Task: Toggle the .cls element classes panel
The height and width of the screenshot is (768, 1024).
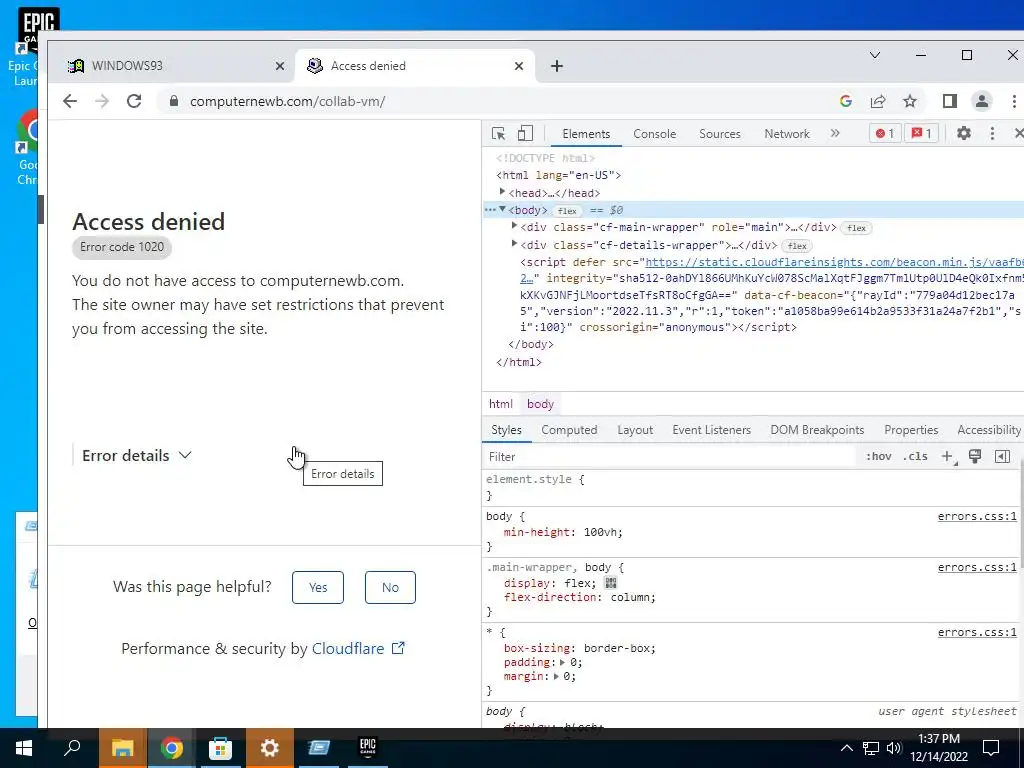Action: (915, 456)
